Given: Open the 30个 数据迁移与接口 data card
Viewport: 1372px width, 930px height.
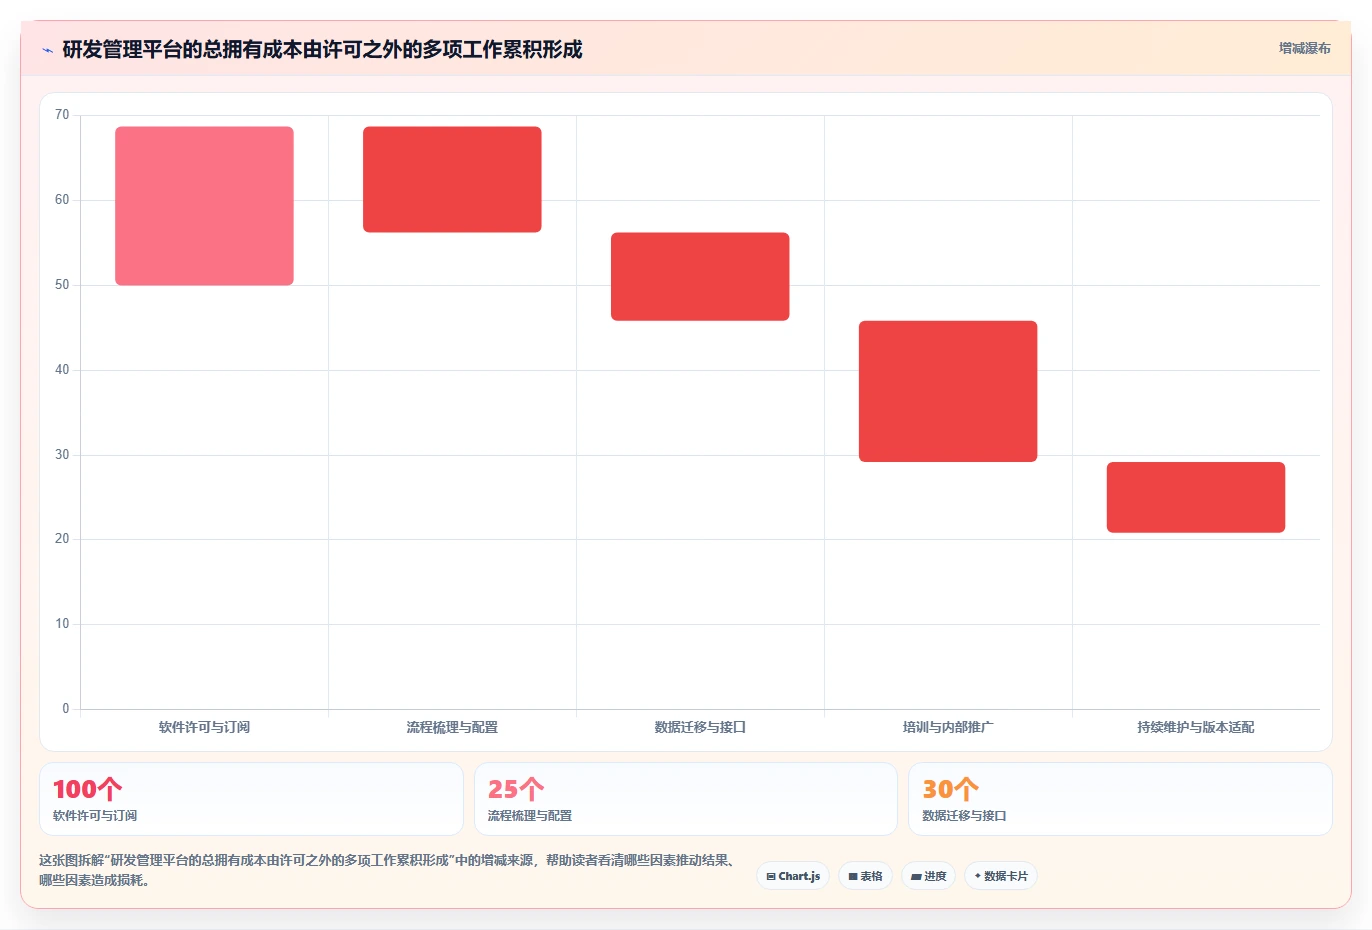Looking at the screenshot, I should (x=1120, y=799).
